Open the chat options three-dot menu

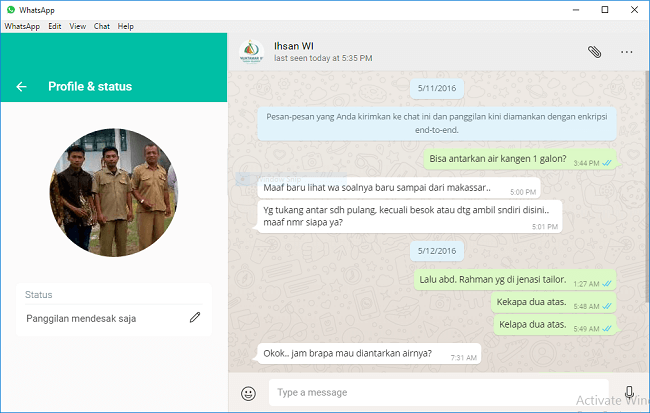(x=626, y=52)
